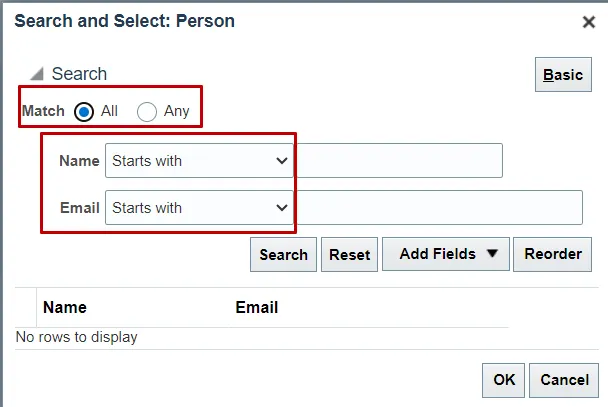Confirm selection with OK
This screenshot has width=608, height=407.
[x=504, y=380]
